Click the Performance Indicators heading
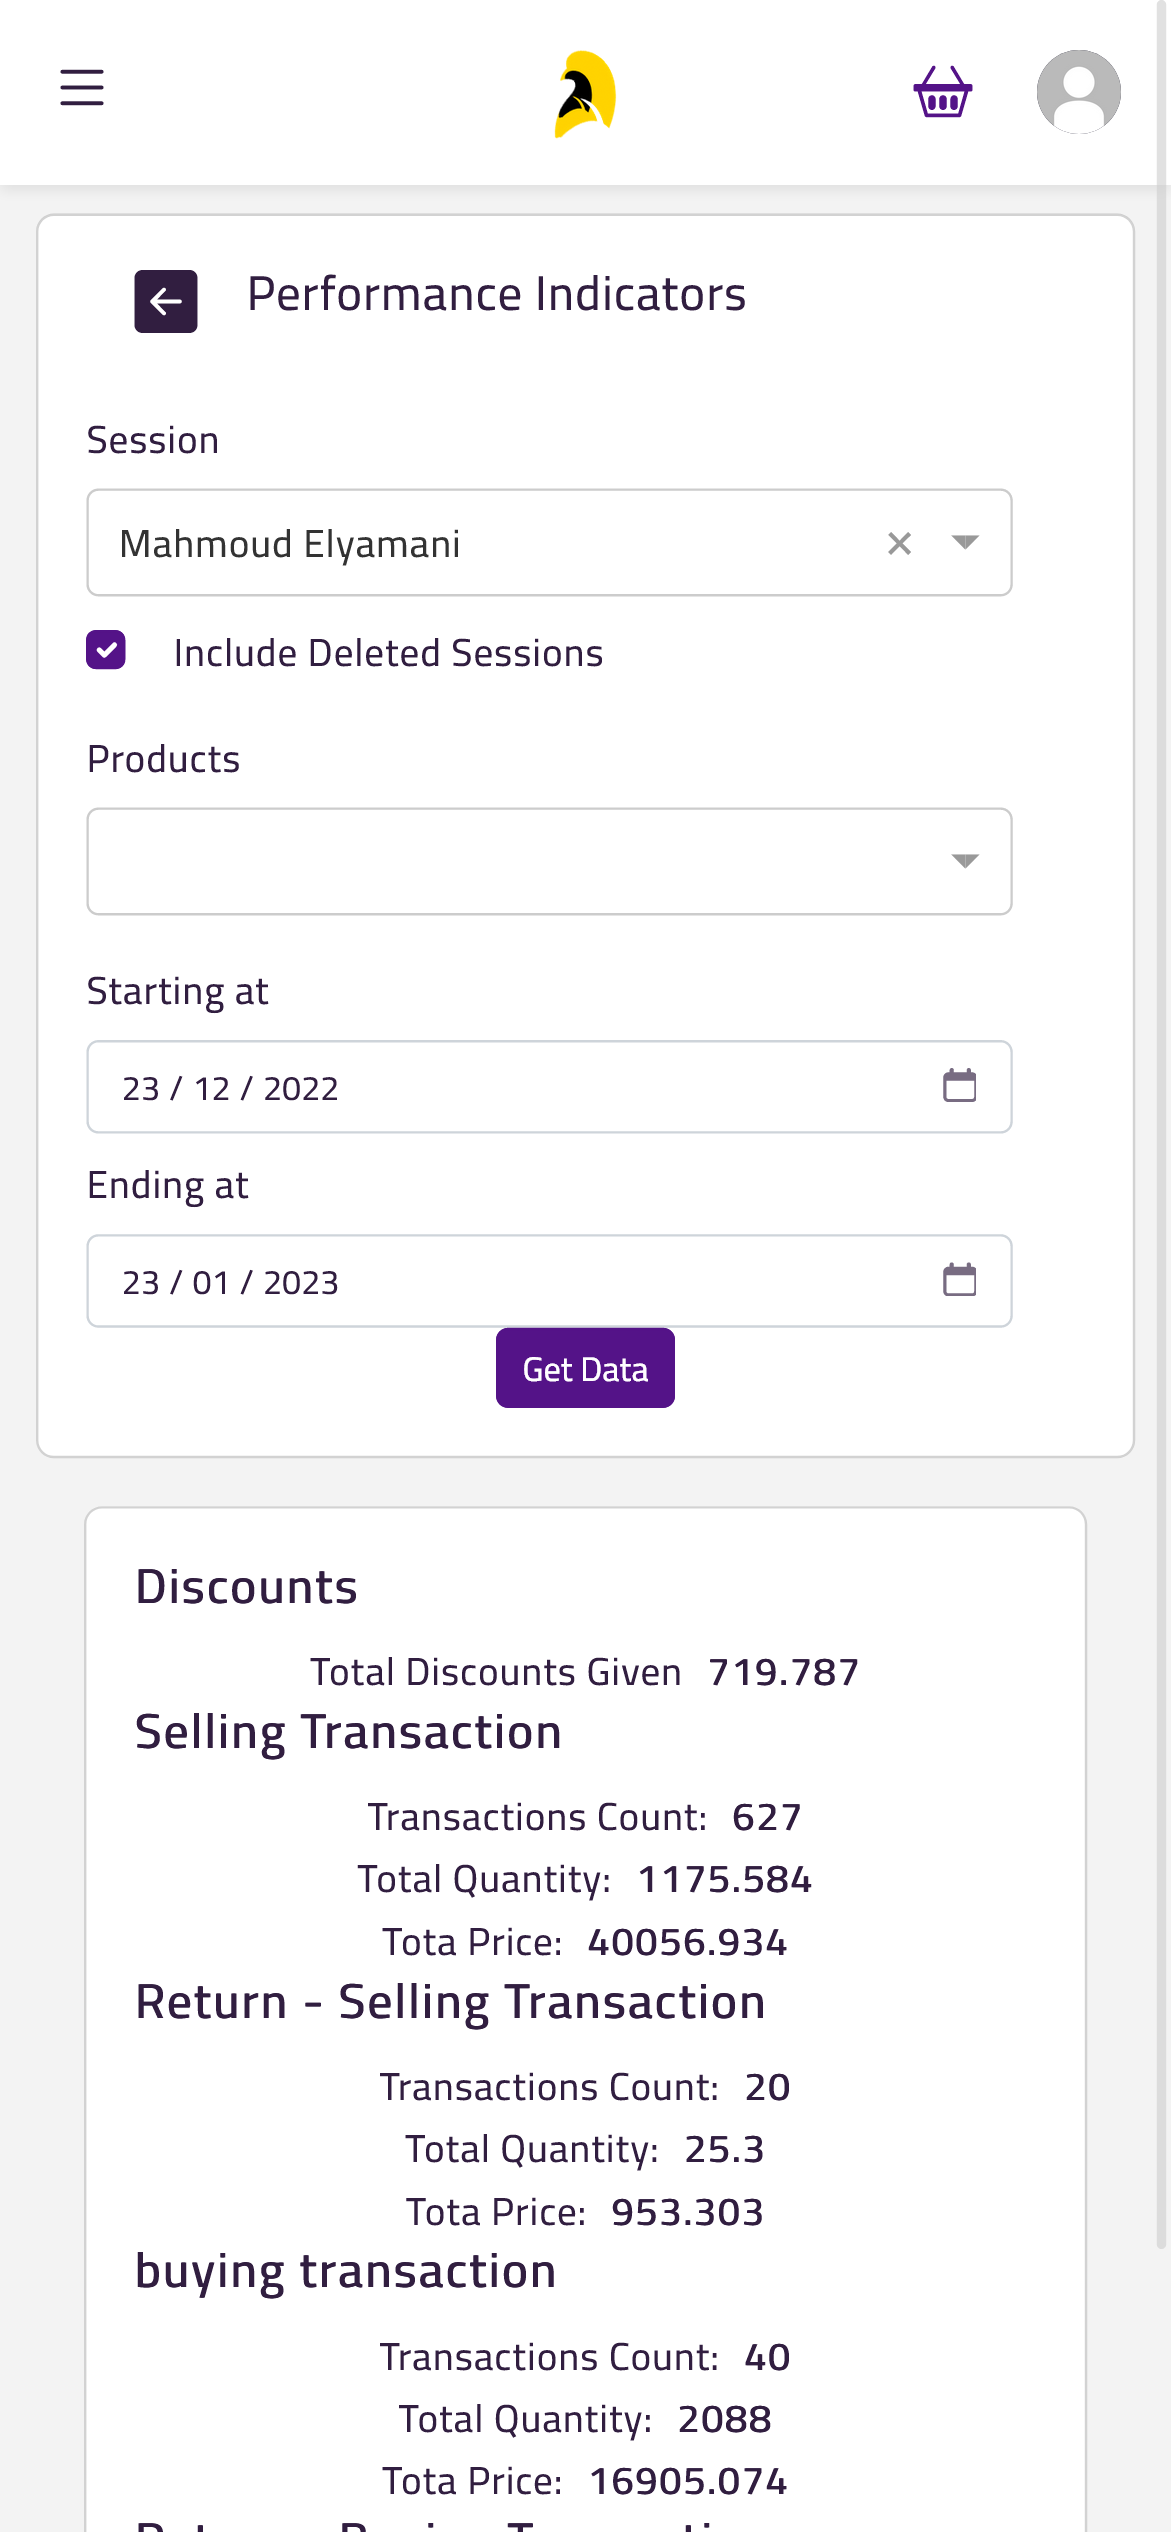 (496, 295)
